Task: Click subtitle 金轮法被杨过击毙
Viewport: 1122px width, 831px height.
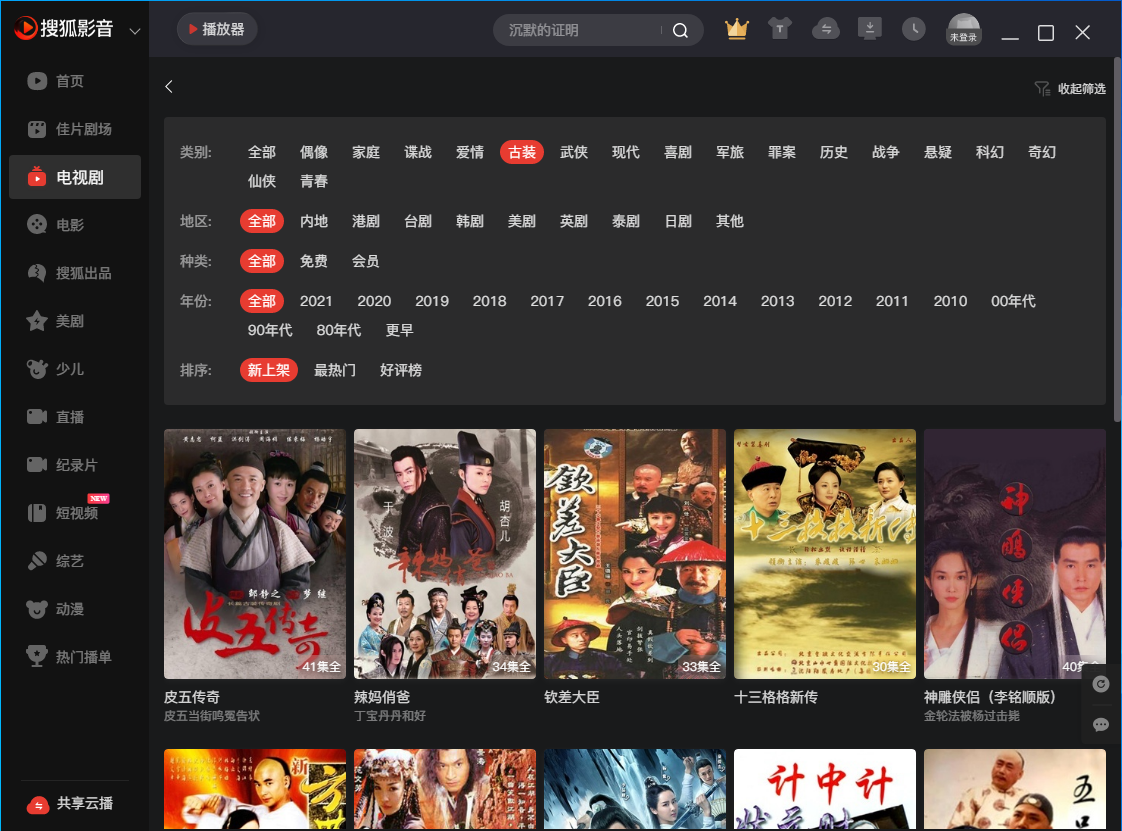Action: pyautogui.click(x=972, y=715)
